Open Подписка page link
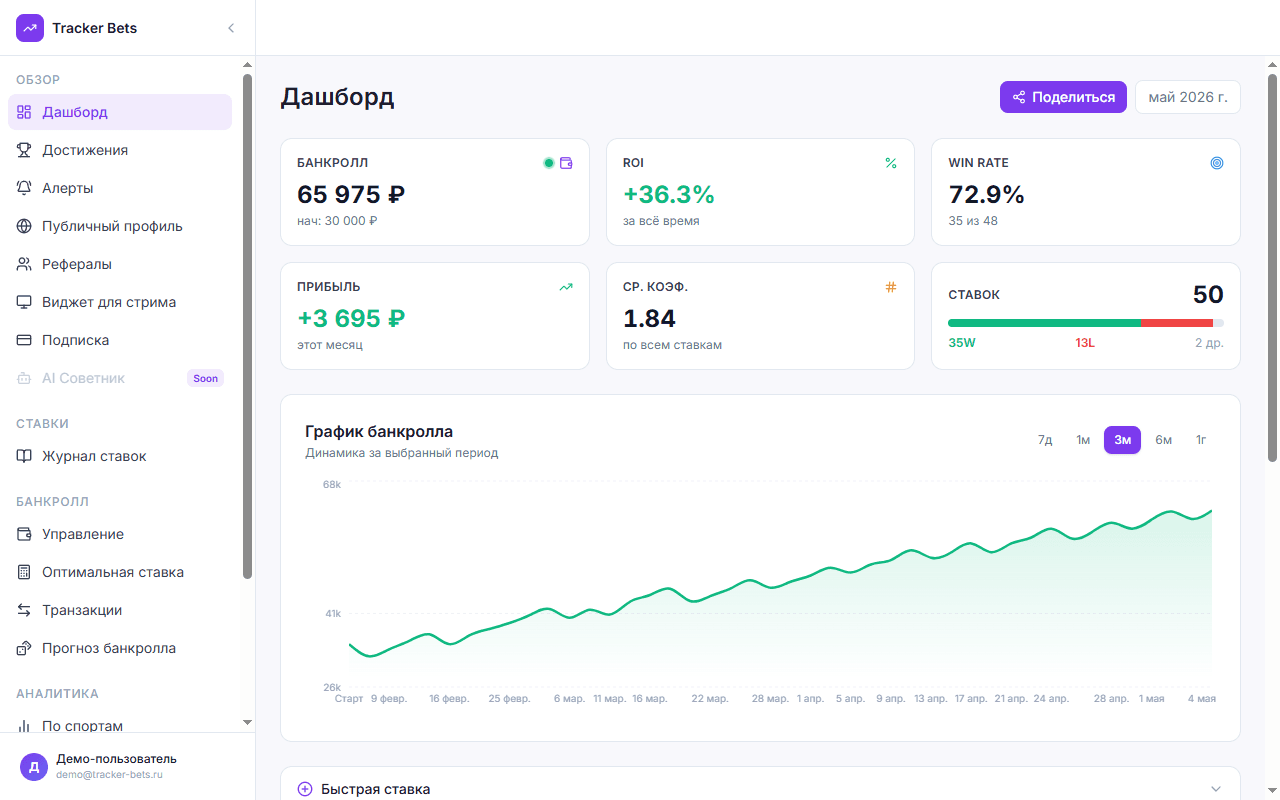Viewport: 1280px width, 800px height. click(120, 340)
